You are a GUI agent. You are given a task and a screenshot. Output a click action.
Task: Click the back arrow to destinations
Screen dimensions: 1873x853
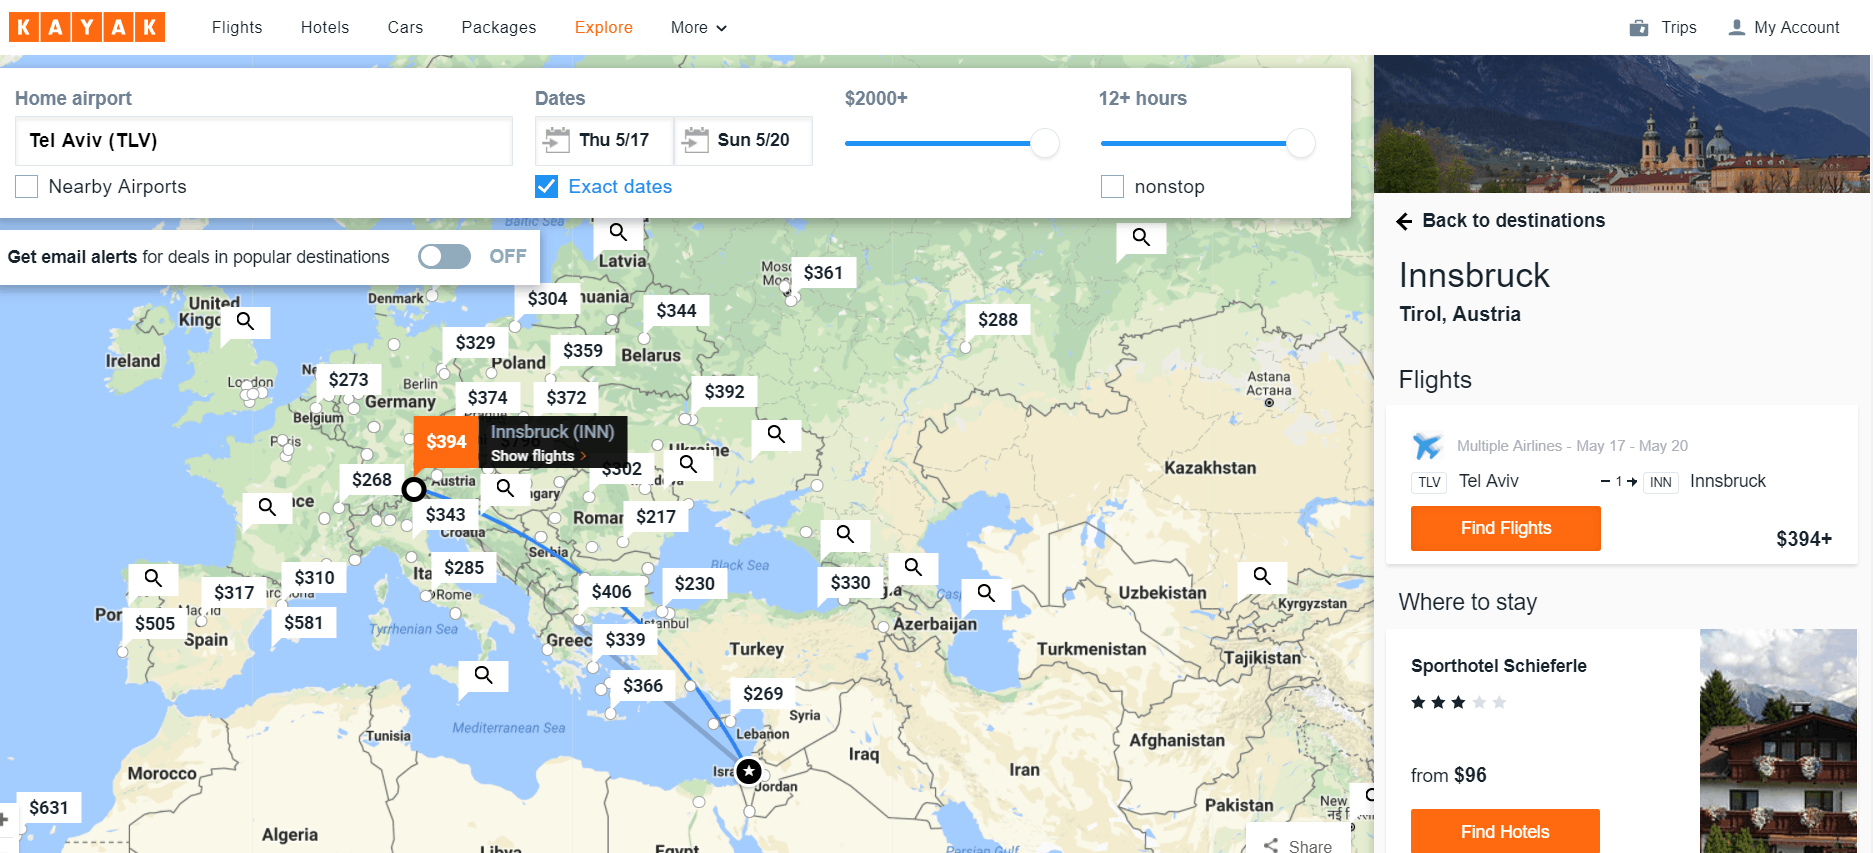1404,221
